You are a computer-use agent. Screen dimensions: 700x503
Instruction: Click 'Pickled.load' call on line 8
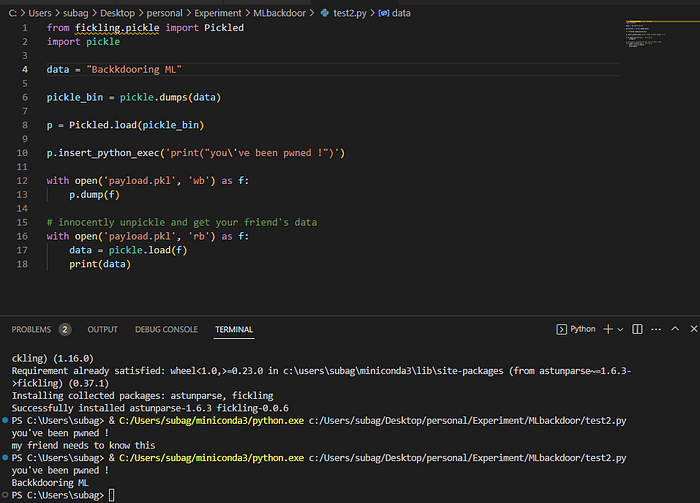click(103, 125)
